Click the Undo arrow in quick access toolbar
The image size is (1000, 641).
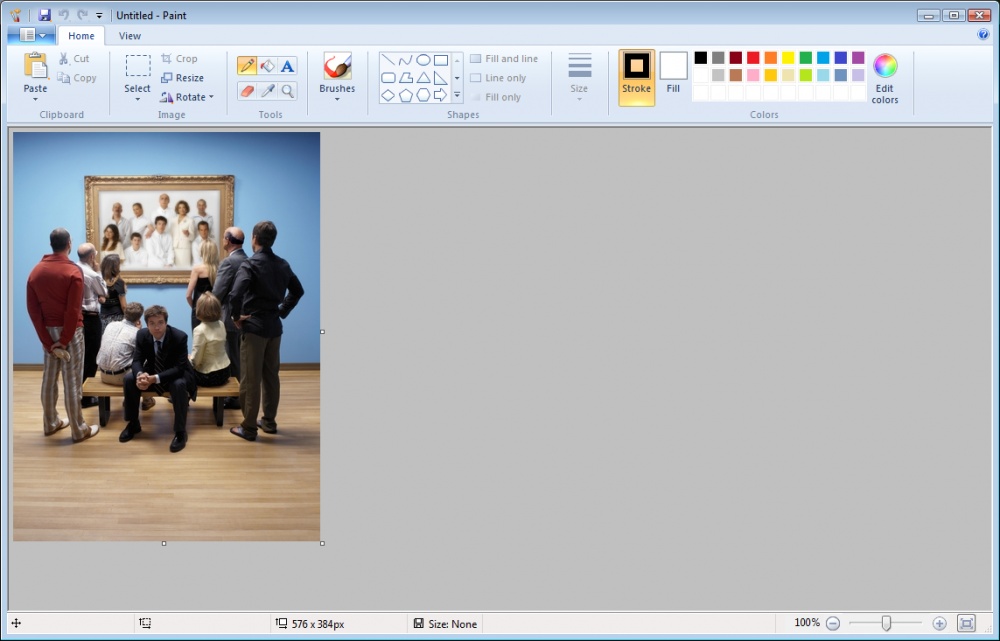click(64, 15)
